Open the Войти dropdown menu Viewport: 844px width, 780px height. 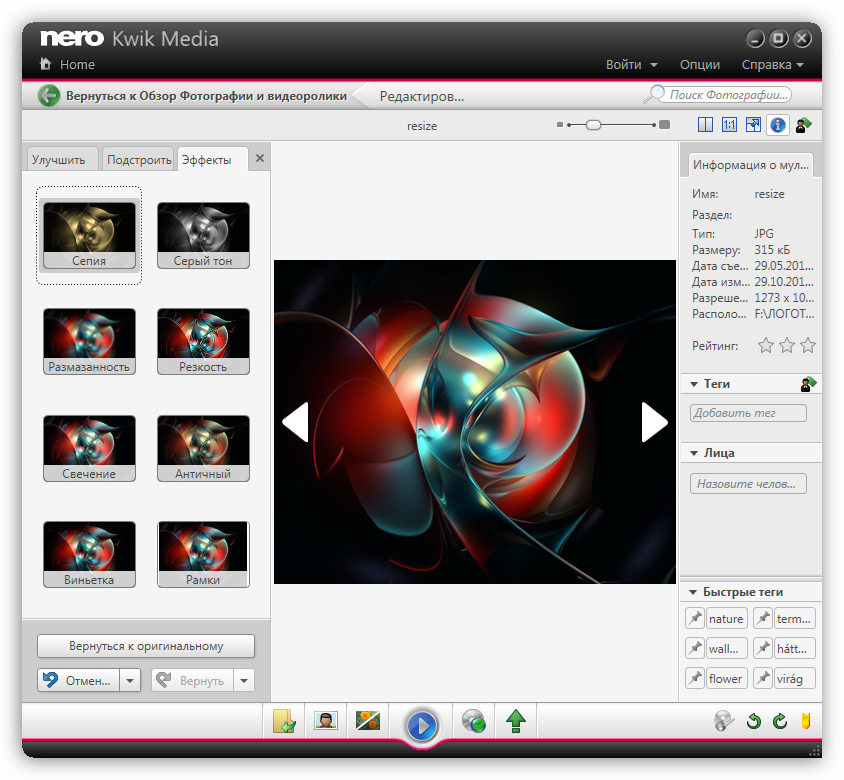tap(631, 64)
